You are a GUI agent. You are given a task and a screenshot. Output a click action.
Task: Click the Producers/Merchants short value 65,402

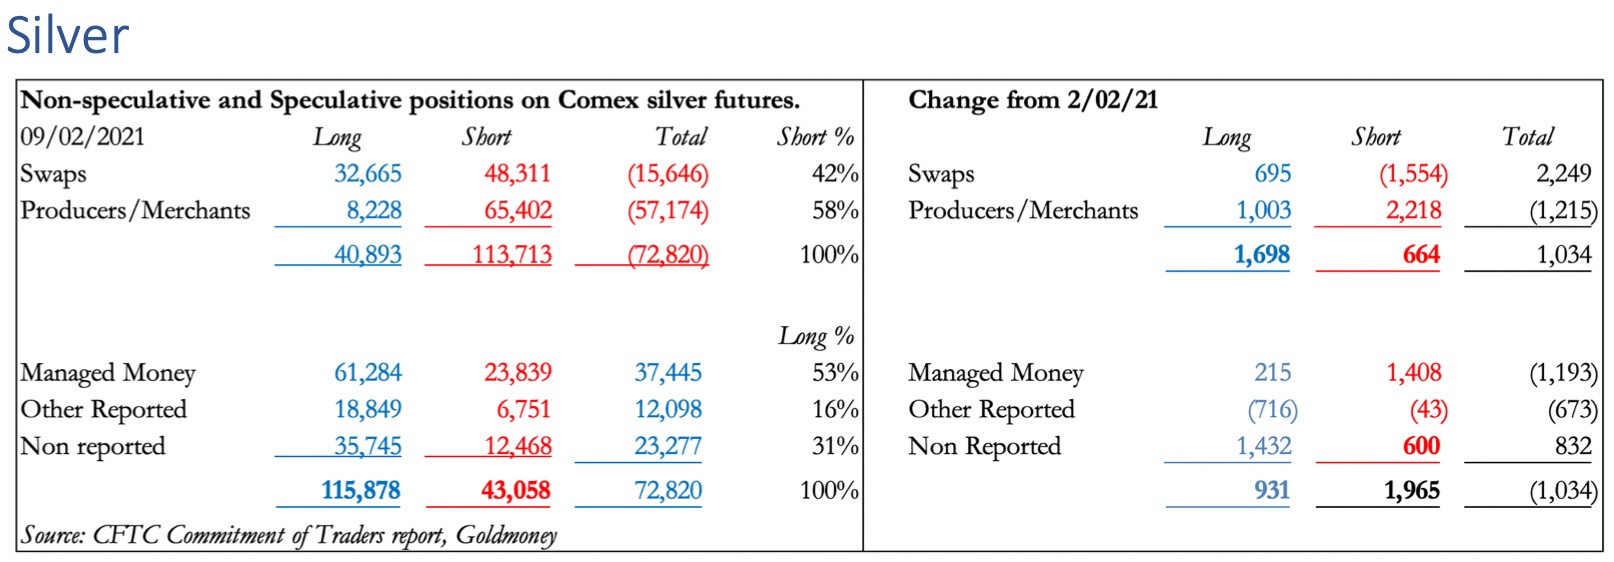click(517, 211)
